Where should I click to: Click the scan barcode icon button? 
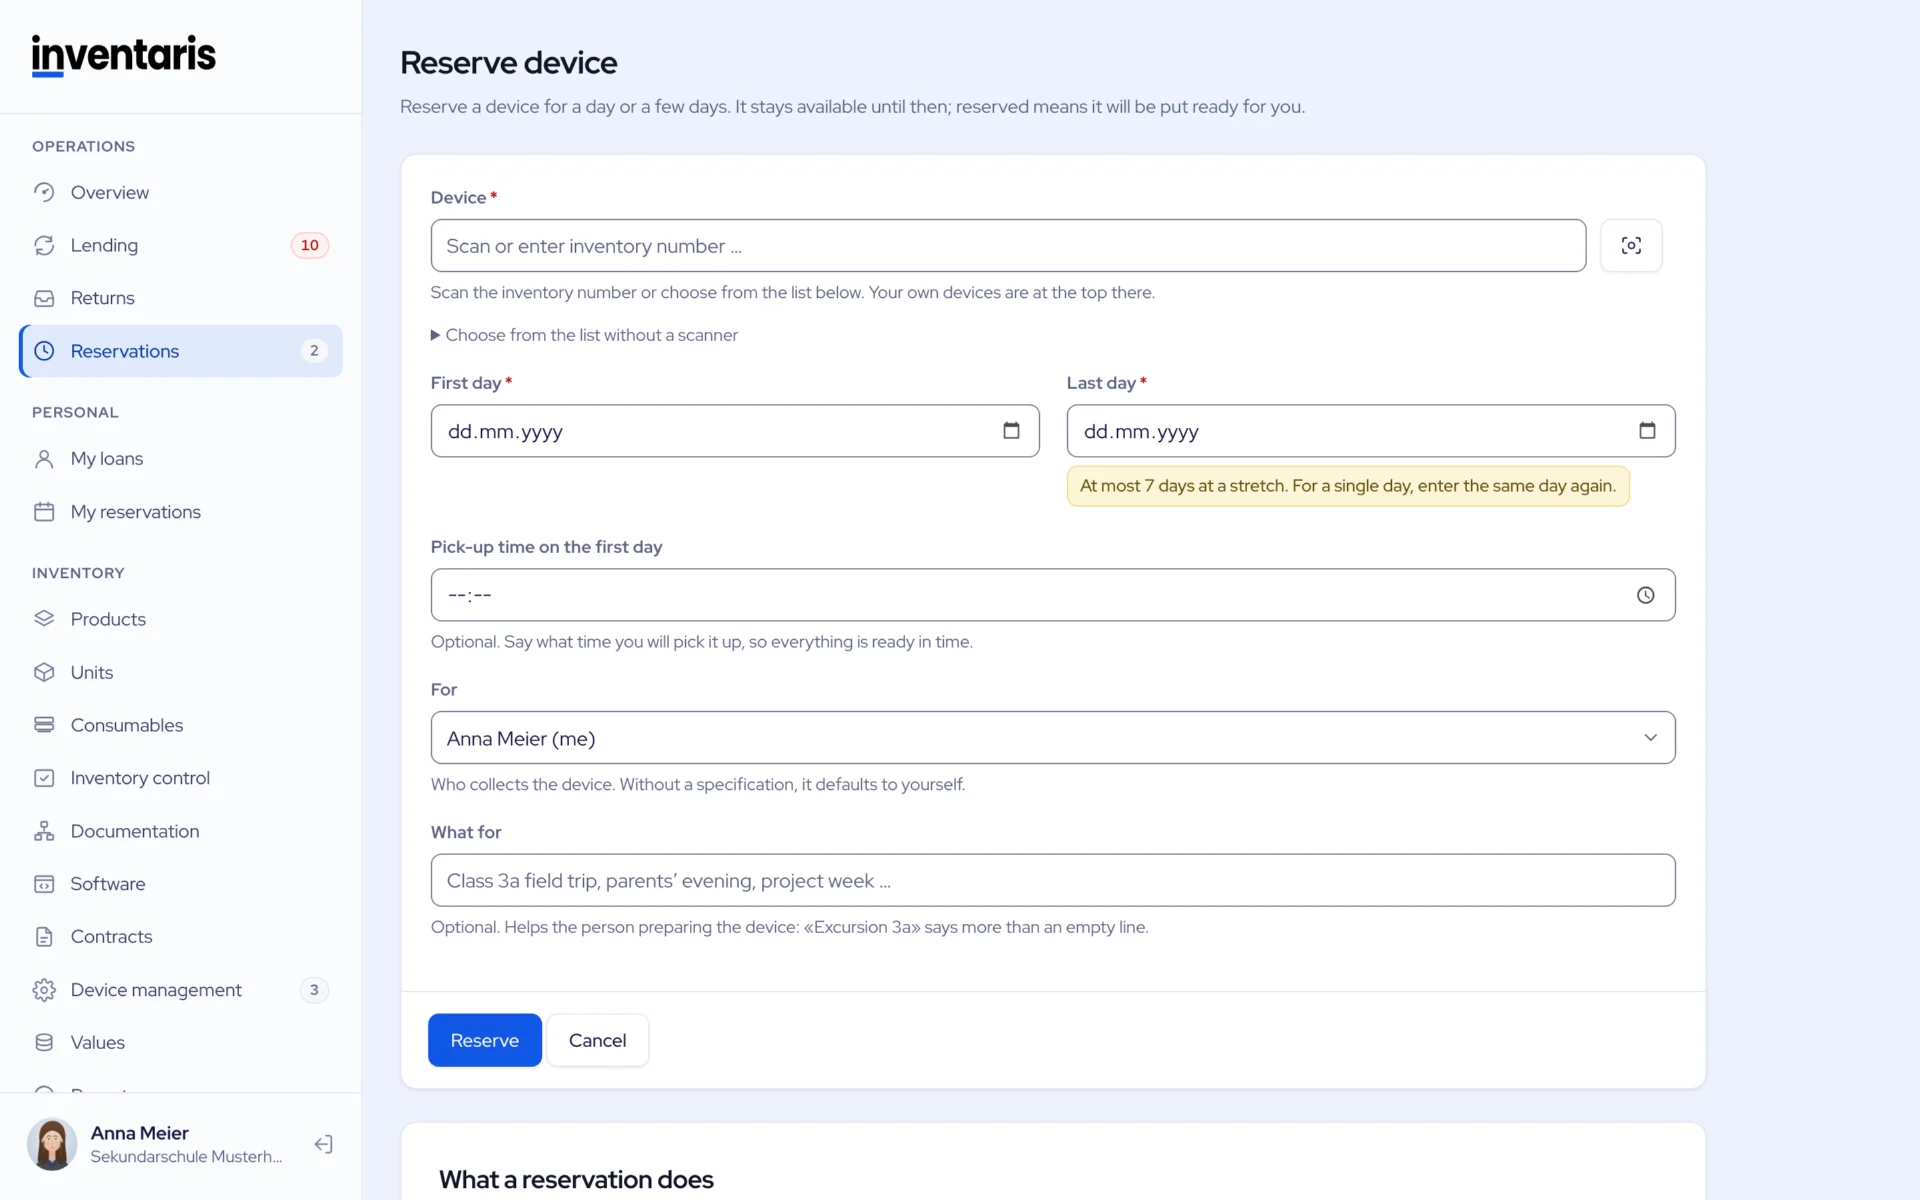pos(1631,245)
